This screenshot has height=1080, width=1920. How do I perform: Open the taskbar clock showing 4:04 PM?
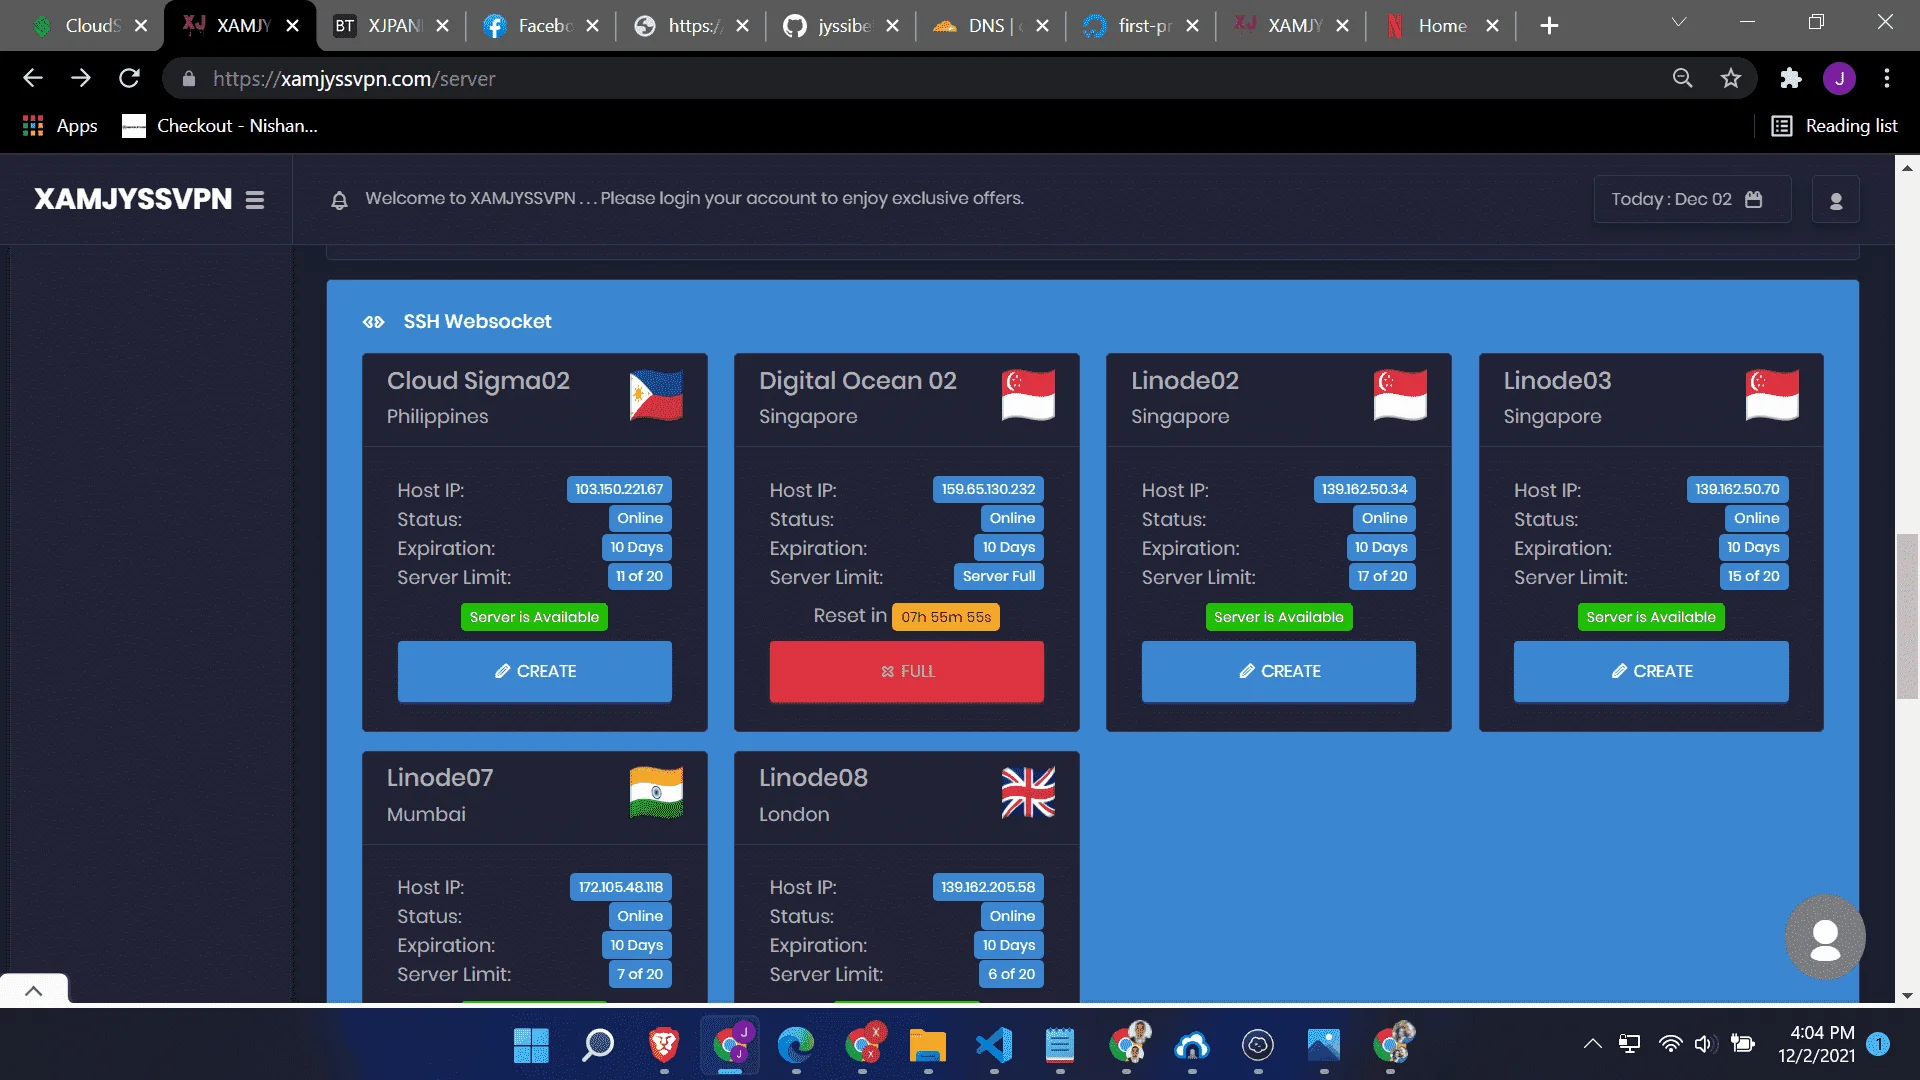coord(1817,1044)
